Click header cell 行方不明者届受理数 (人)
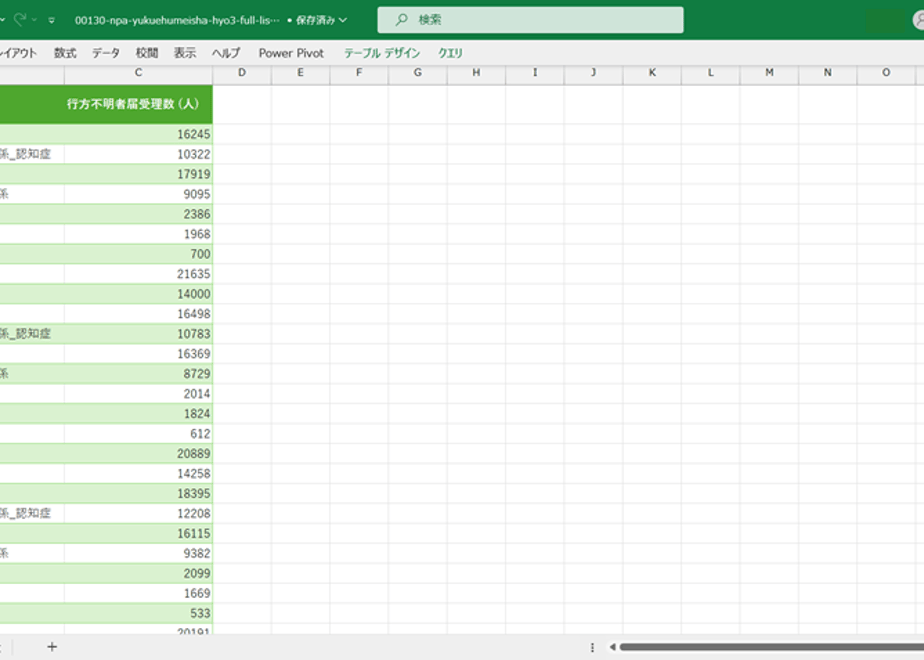This screenshot has height=660, width=924. point(138,104)
